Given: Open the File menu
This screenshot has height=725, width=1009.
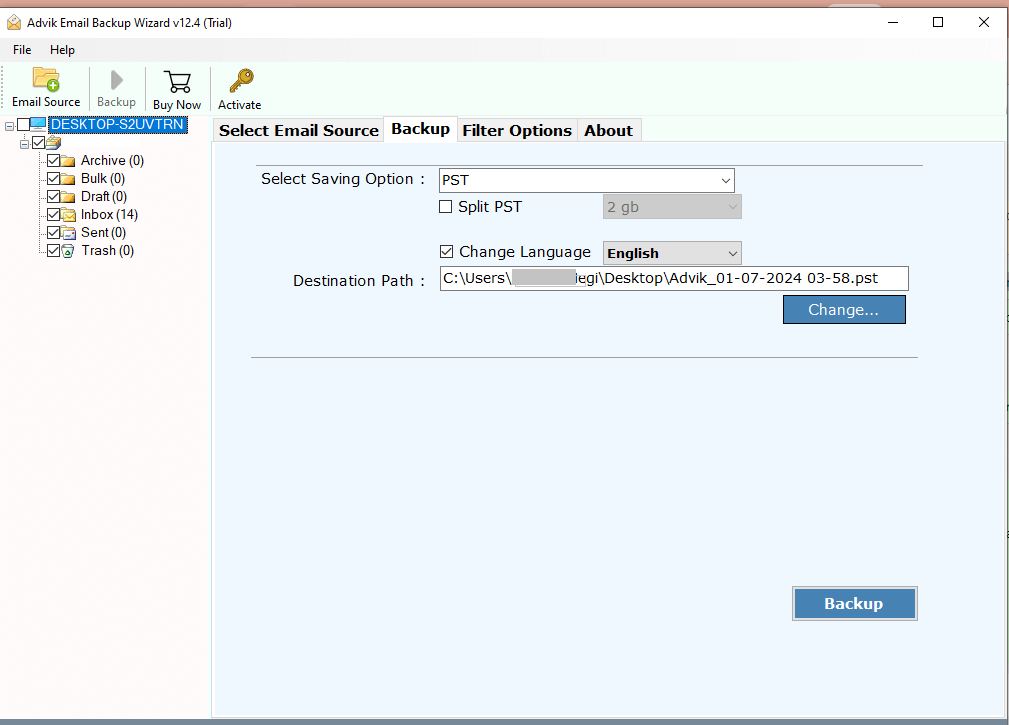Looking at the screenshot, I should click(x=22, y=50).
